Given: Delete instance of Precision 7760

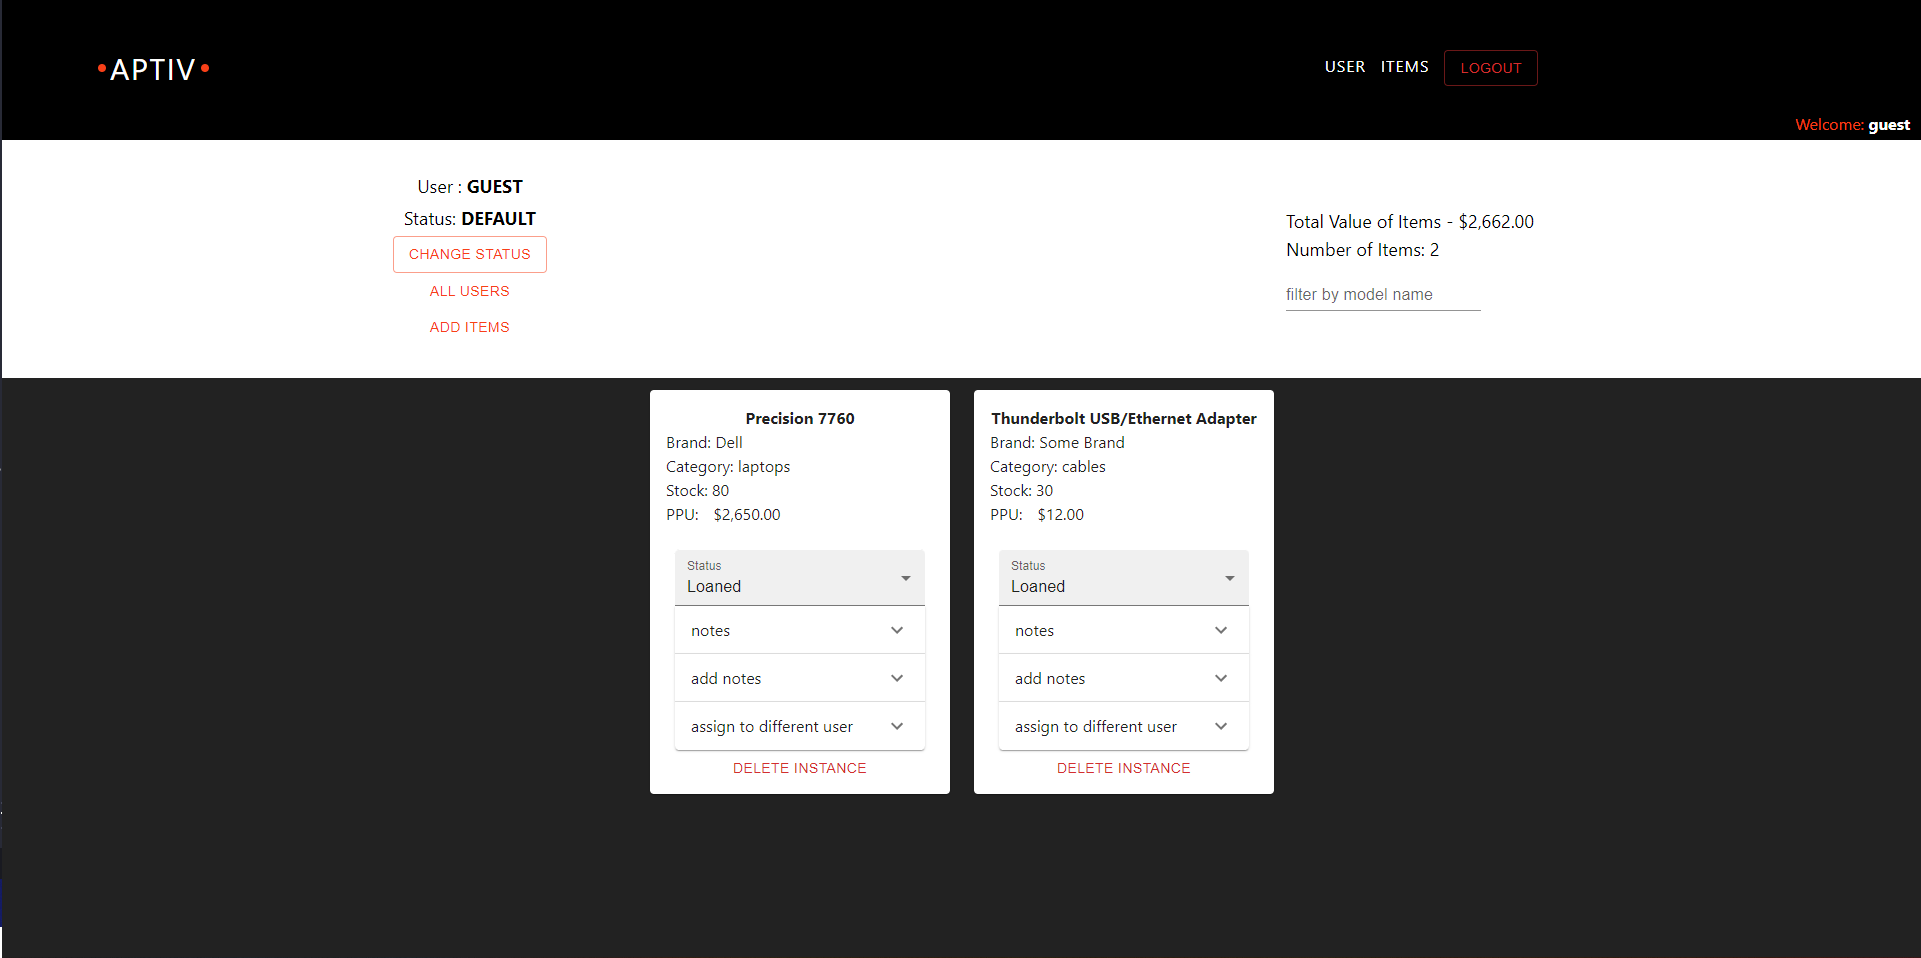Looking at the screenshot, I should [800, 768].
